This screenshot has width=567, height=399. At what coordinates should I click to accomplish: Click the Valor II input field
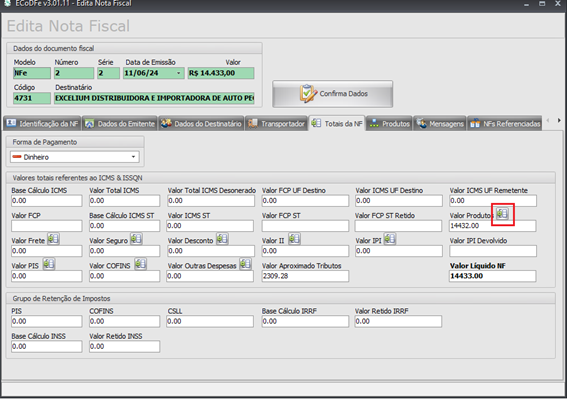click(305, 251)
